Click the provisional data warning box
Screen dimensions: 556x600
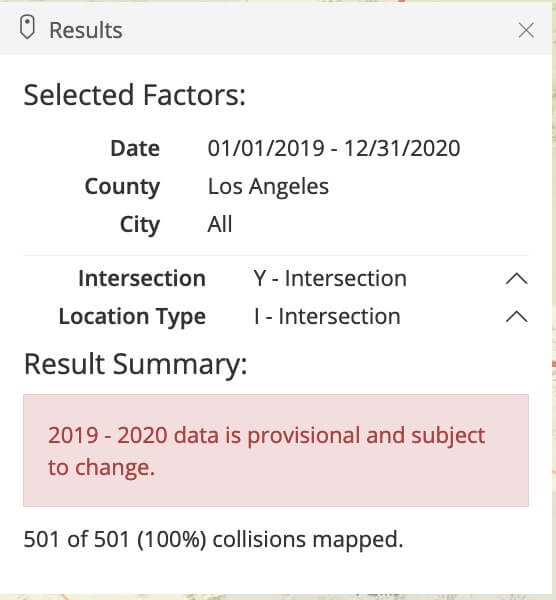point(276,450)
